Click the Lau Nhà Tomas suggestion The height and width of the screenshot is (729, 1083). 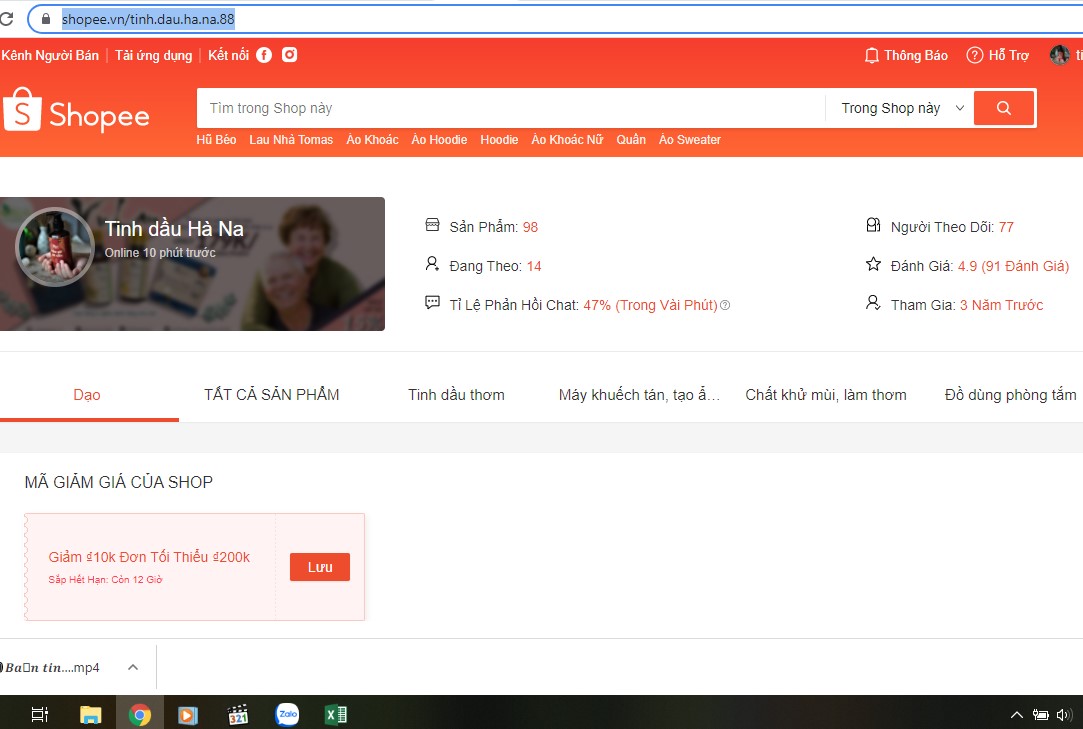(291, 140)
